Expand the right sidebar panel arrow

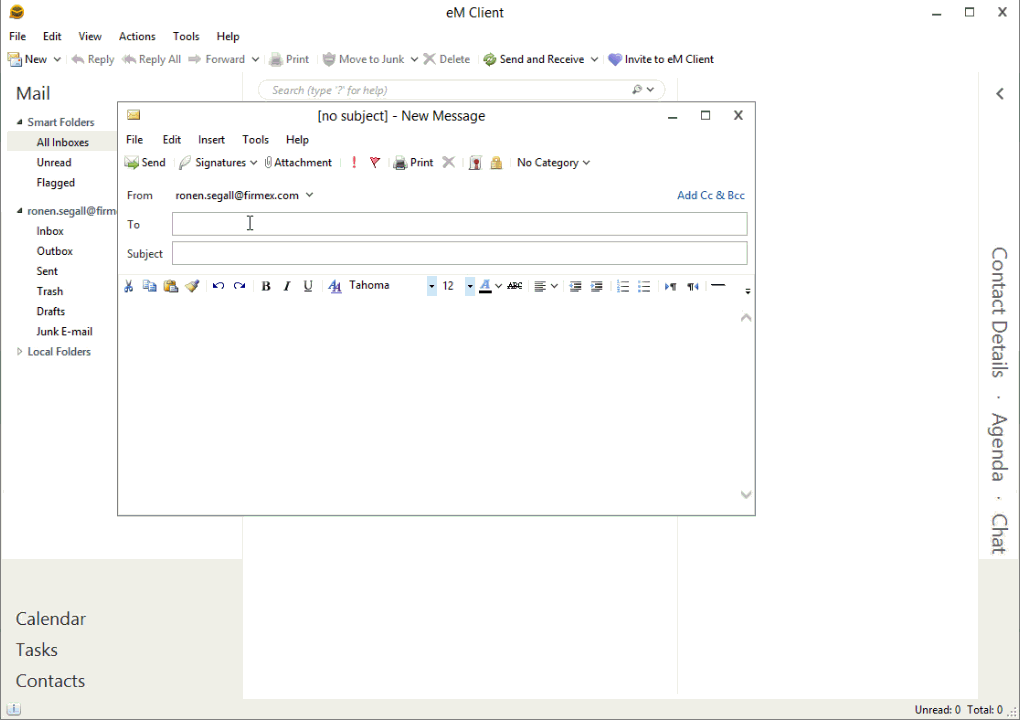coord(1000,94)
